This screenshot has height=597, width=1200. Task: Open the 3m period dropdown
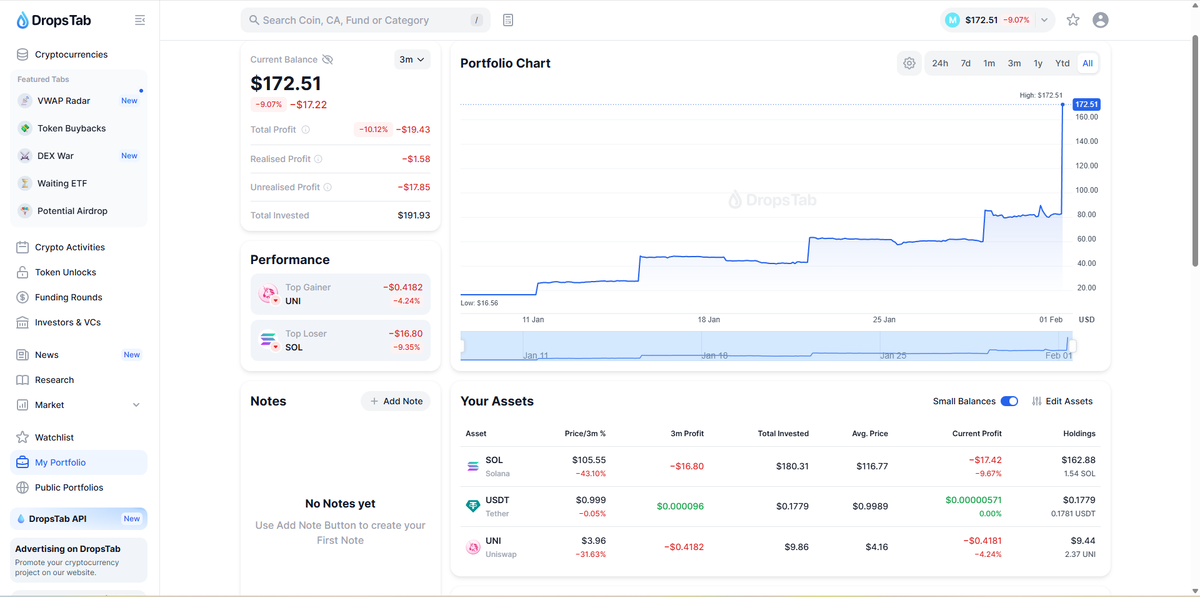click(x=412, y=60)
